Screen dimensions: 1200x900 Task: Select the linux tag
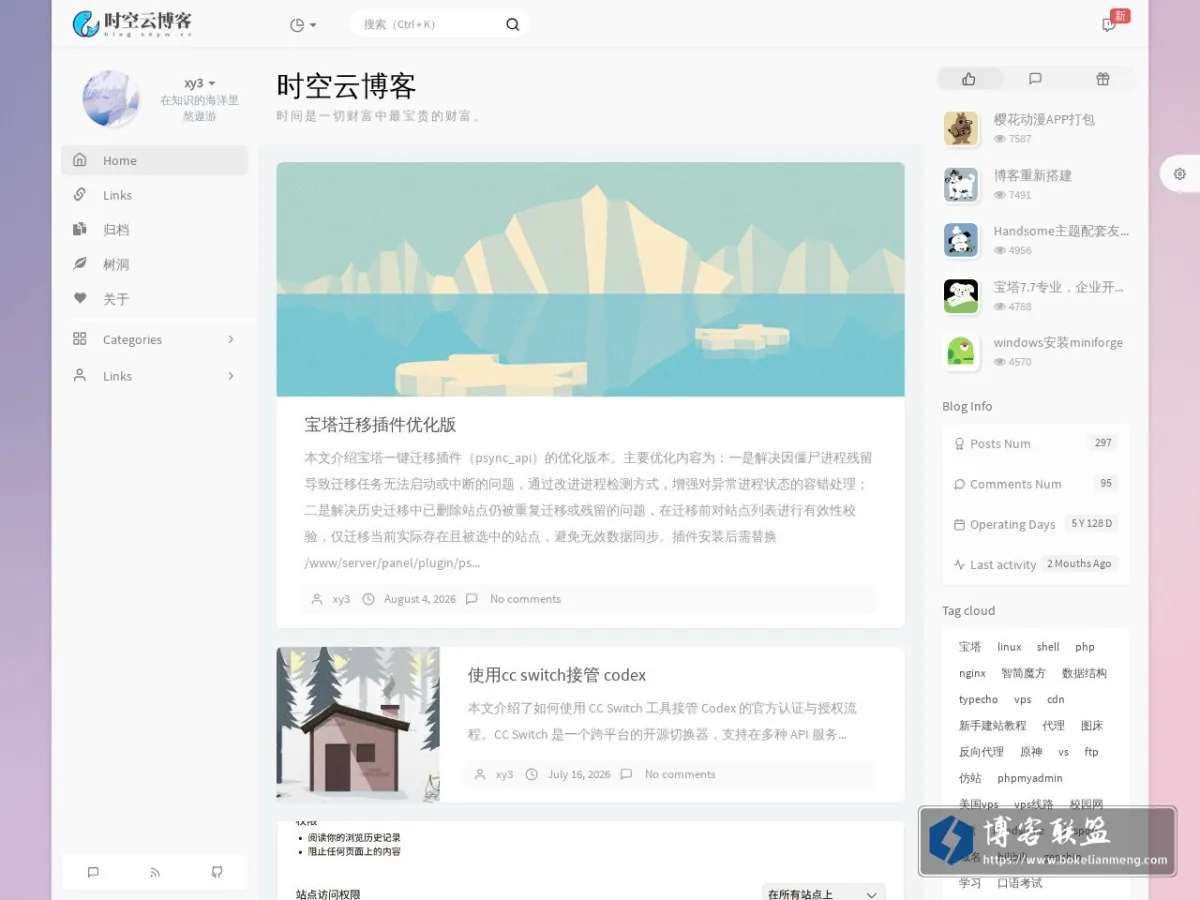1009,647
